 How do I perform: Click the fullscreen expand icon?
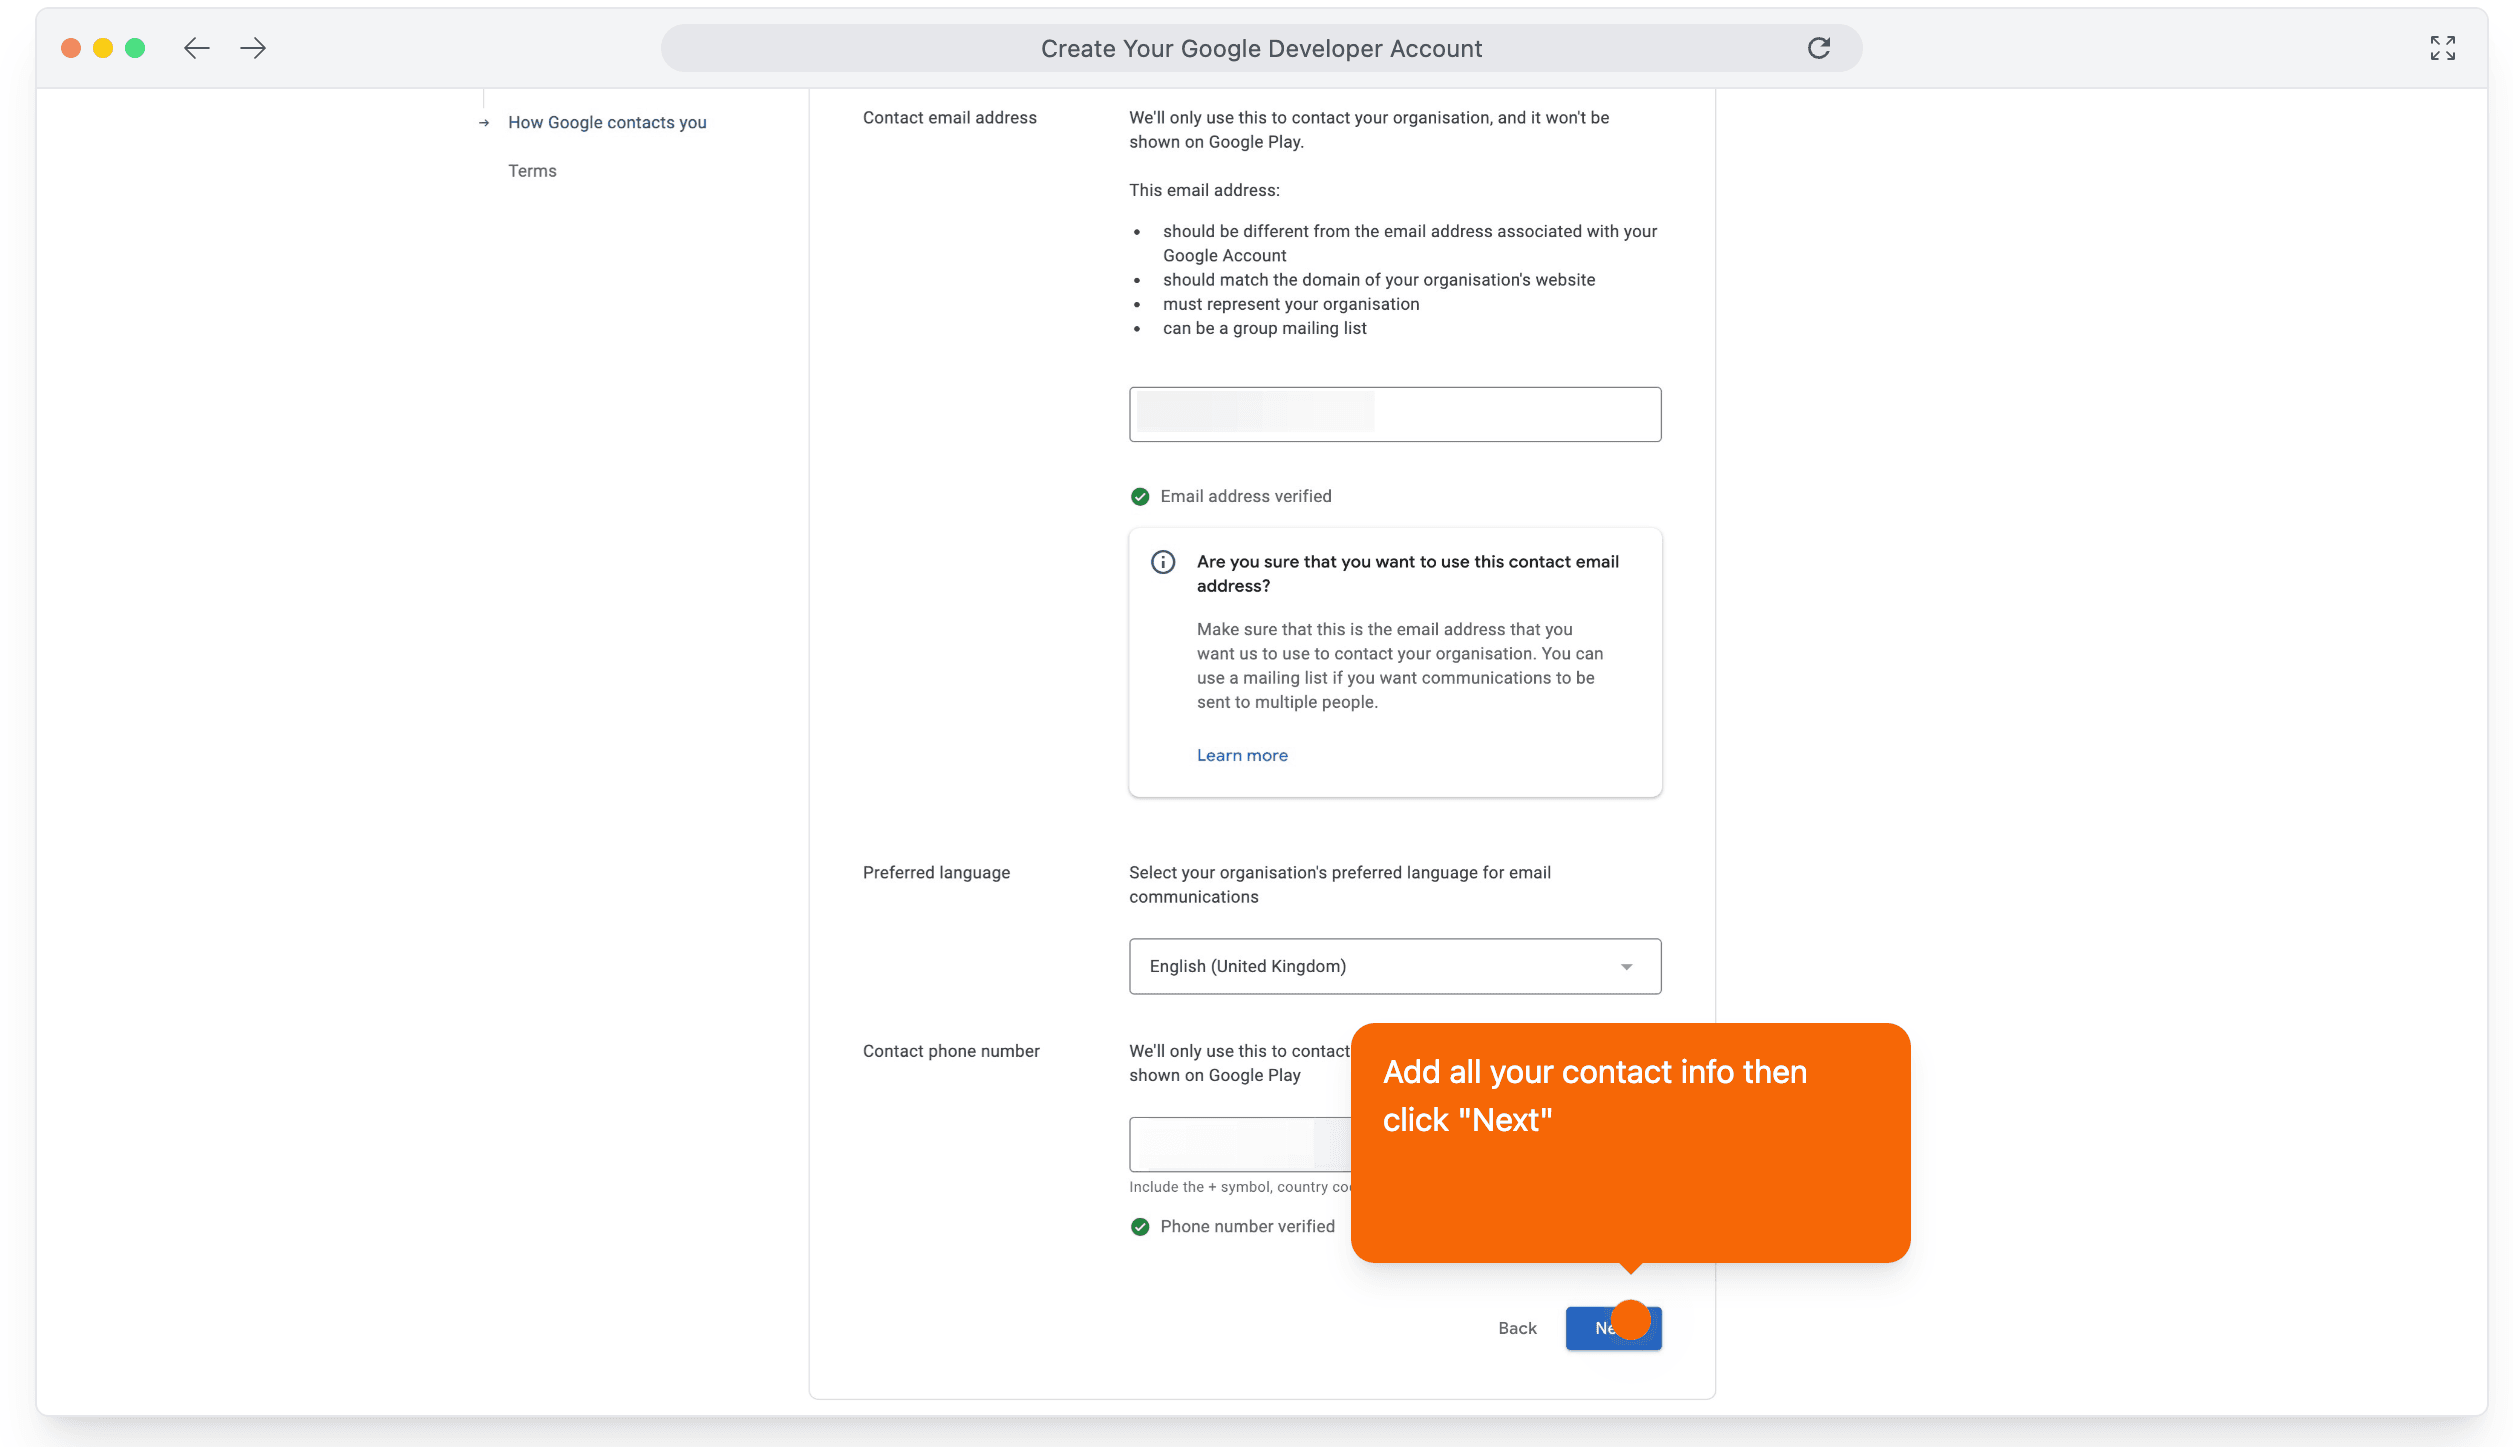click(x=2442, y=48)
